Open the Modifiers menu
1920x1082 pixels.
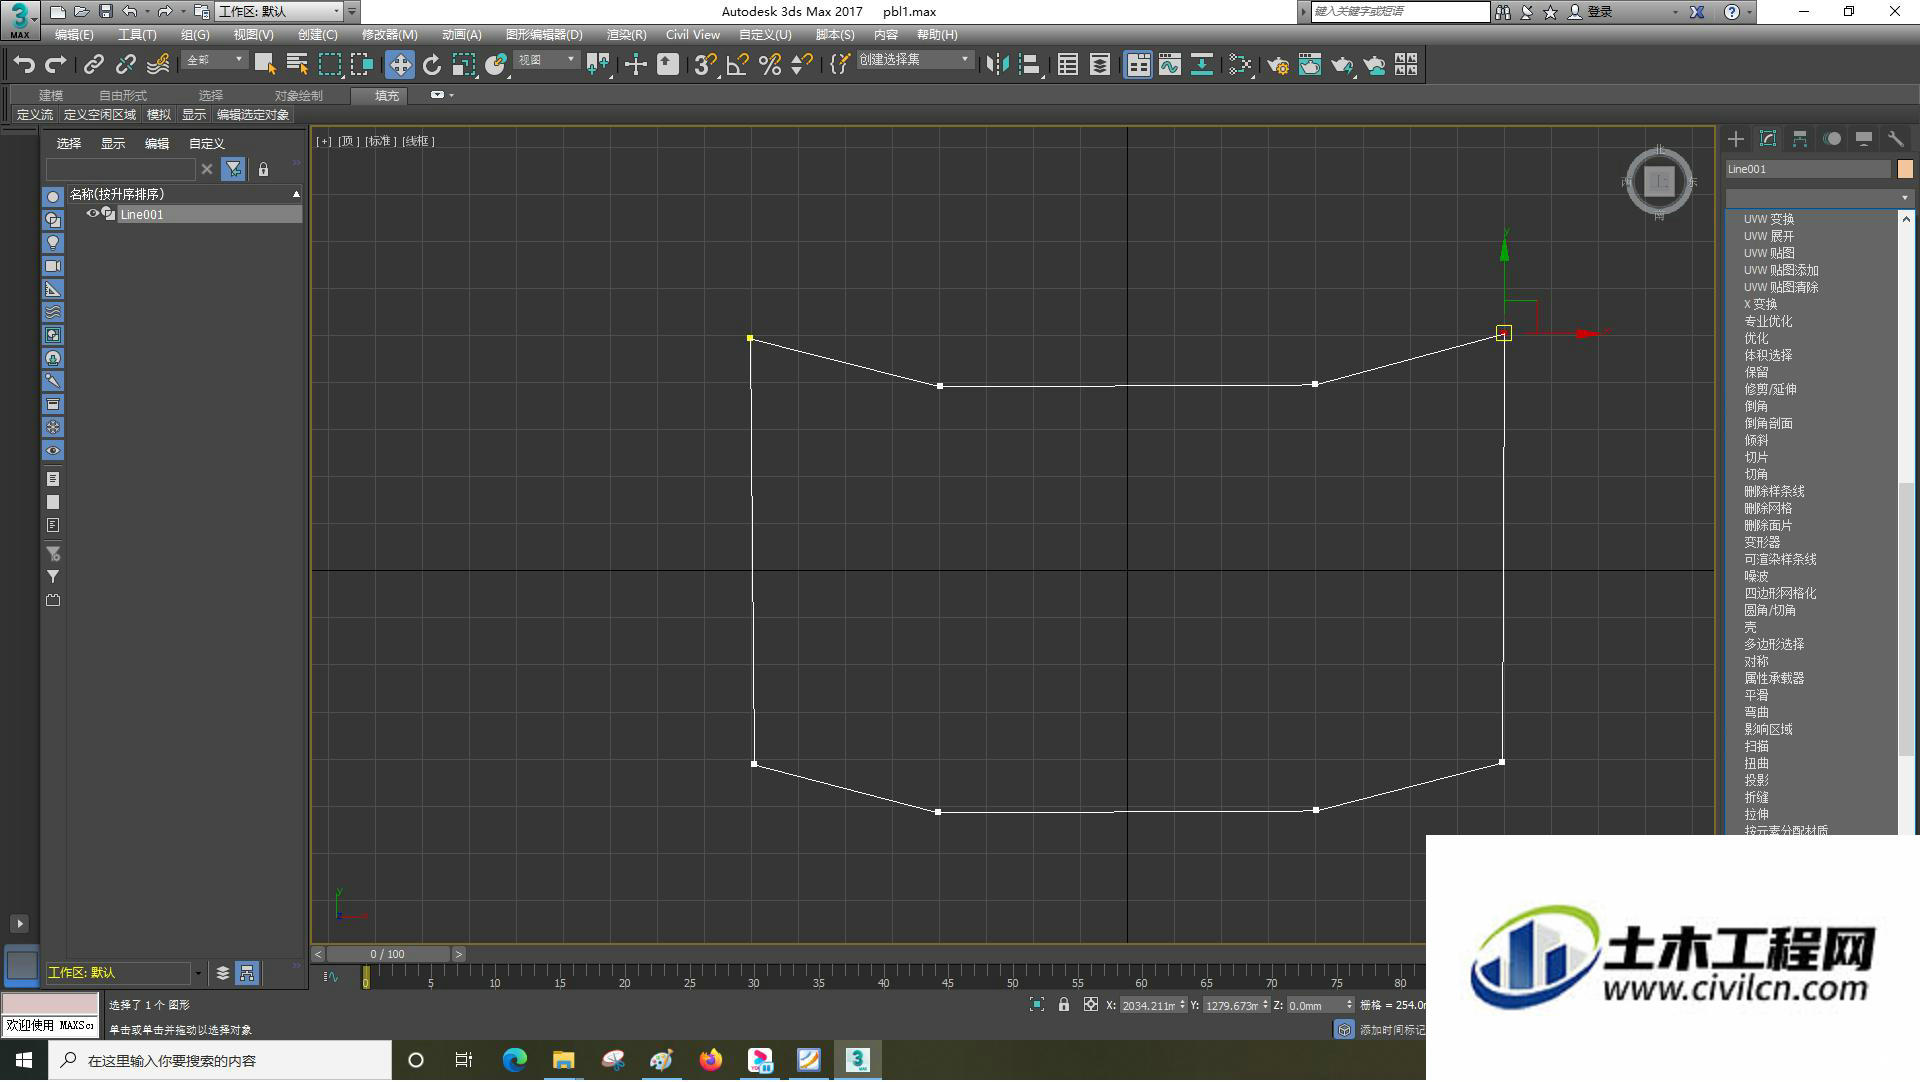click(x=389, y=35)
